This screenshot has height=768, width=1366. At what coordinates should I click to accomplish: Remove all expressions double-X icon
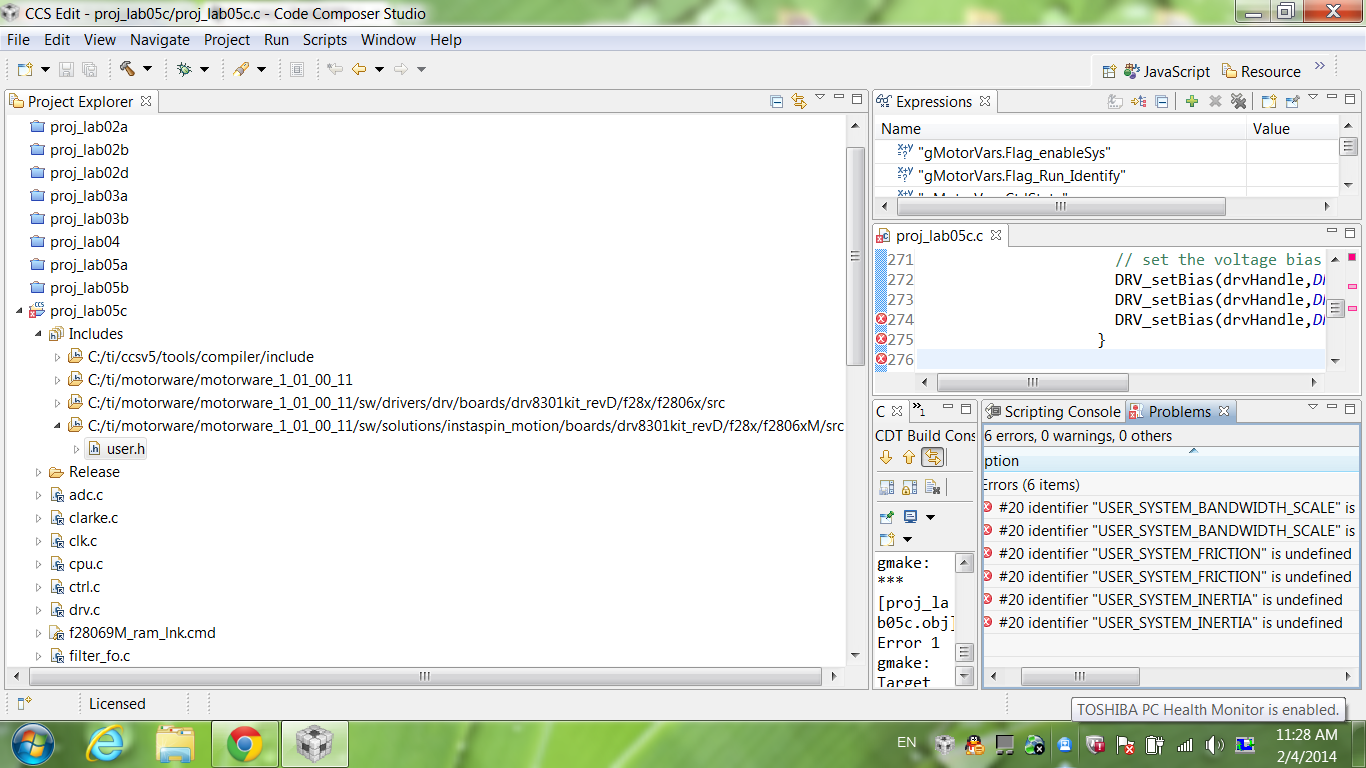tap(1238, 101)
